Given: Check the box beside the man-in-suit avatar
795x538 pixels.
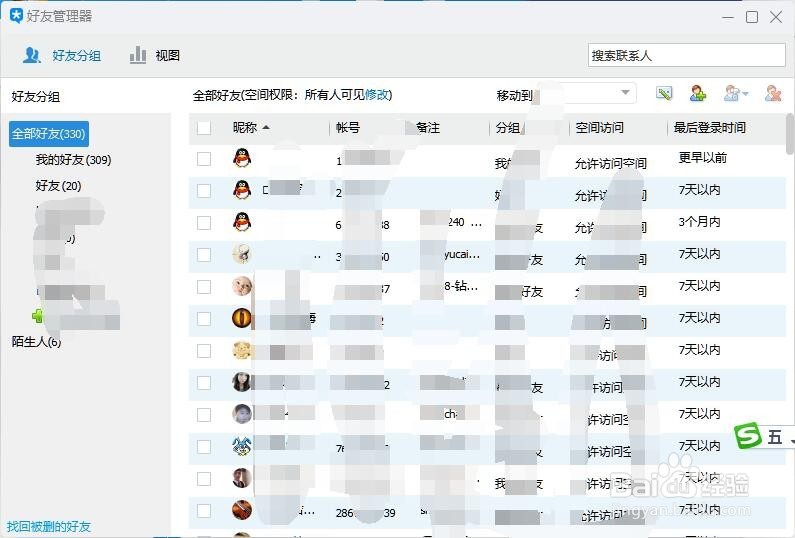Looking at the screenshot, I should coord(204,479).
